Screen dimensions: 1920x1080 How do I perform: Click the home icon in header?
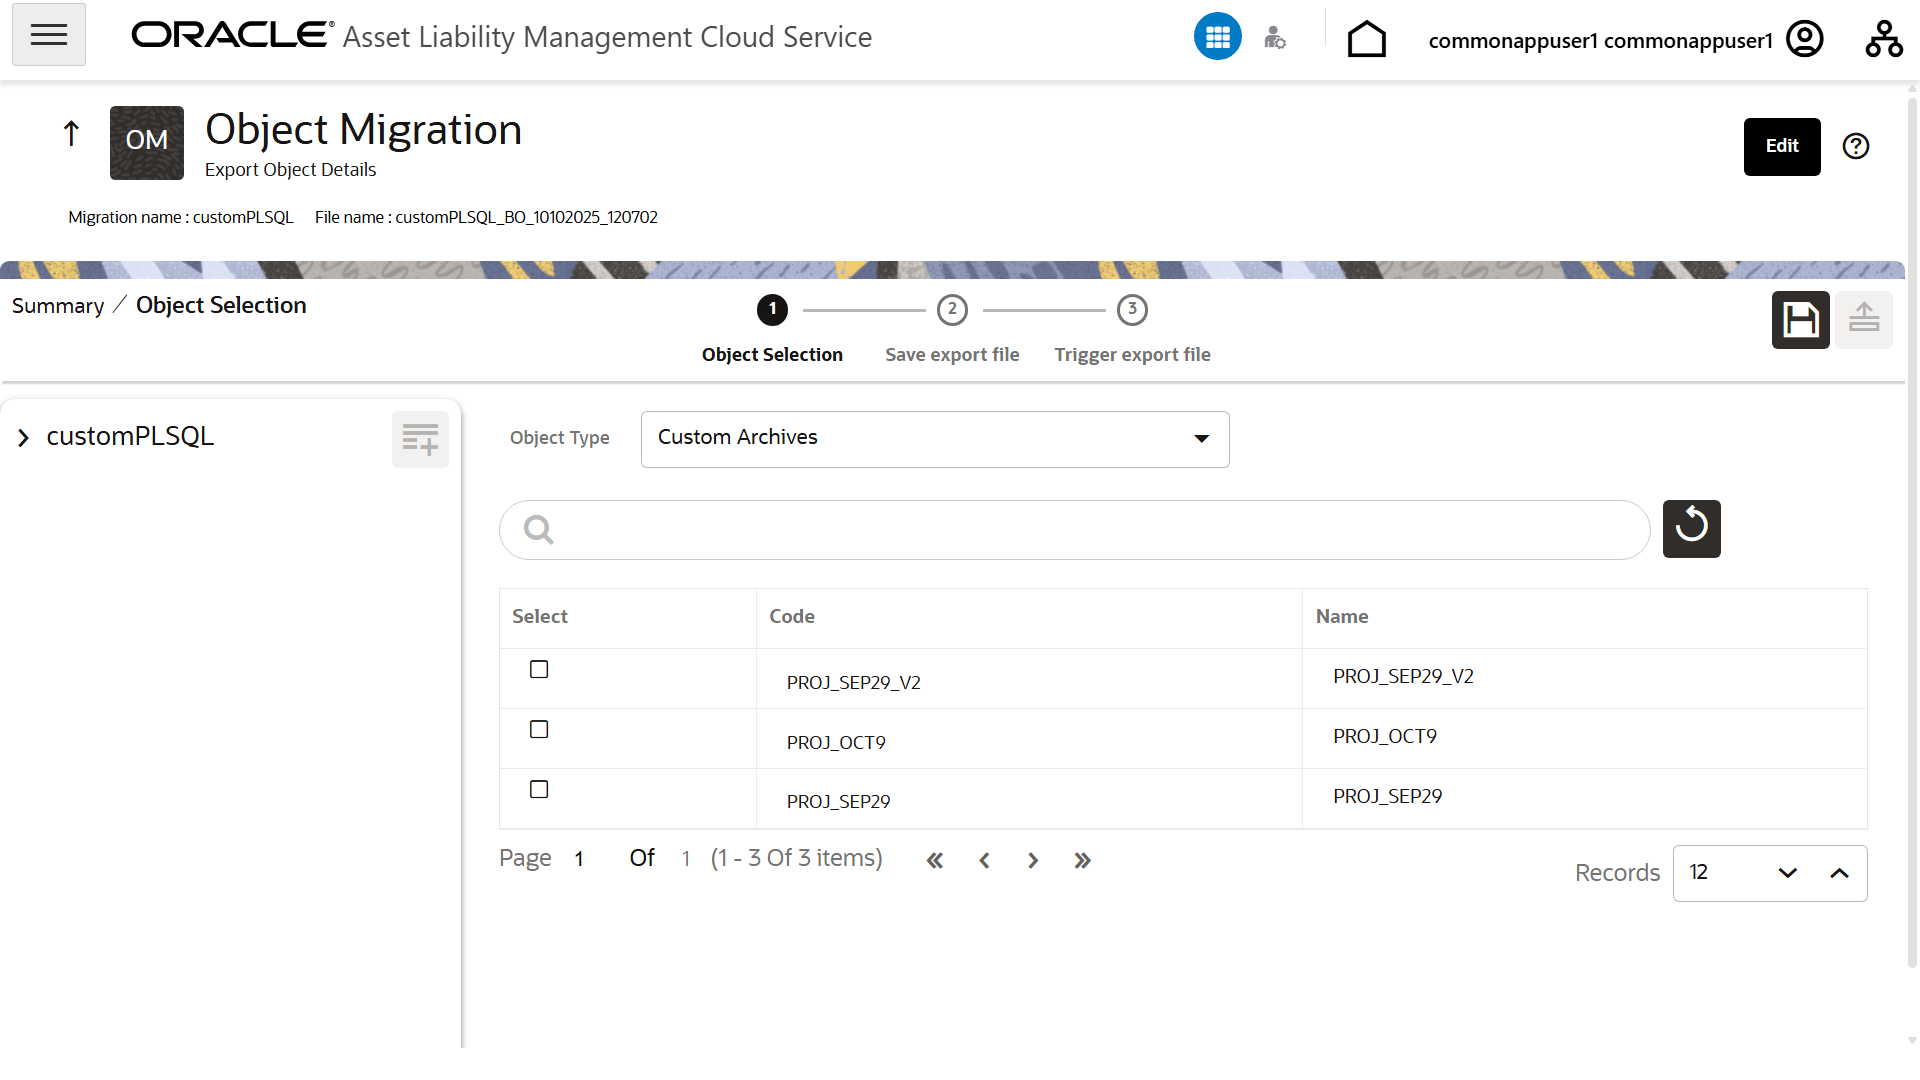pyautogui.click(x=1366, y=40)
